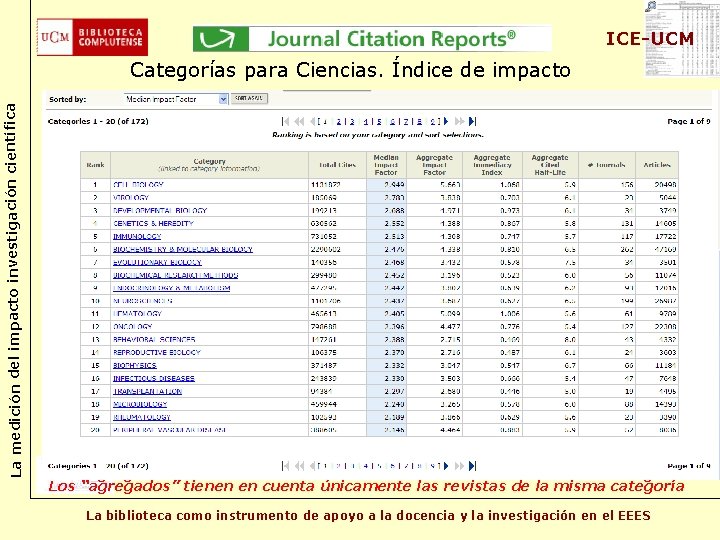Open the TRANSPLANTATION category

(x=147, y=391)
